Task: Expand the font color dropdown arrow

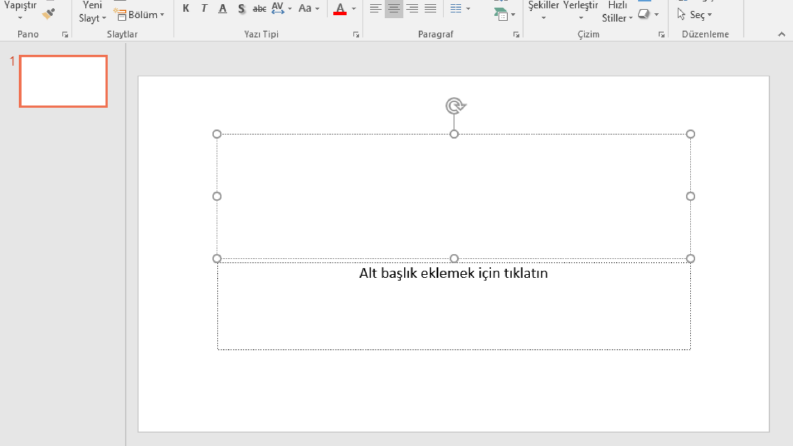Action: pyautogui.click(x=354, y=9)
